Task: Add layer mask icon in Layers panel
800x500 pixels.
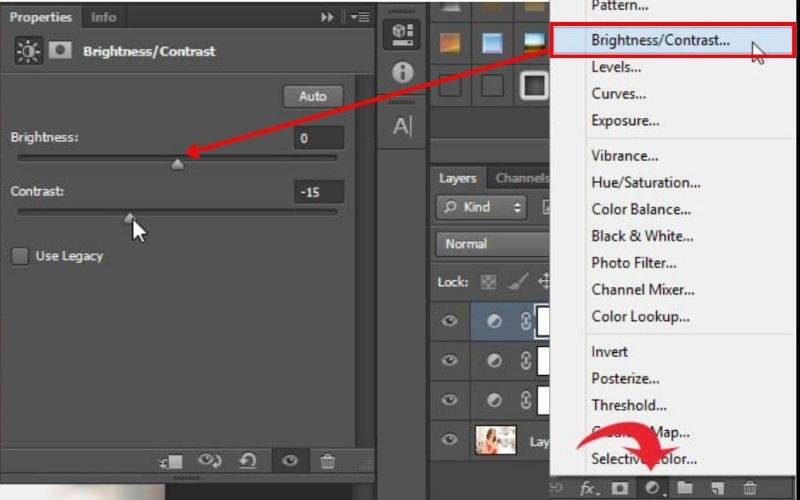Action: 620,488
